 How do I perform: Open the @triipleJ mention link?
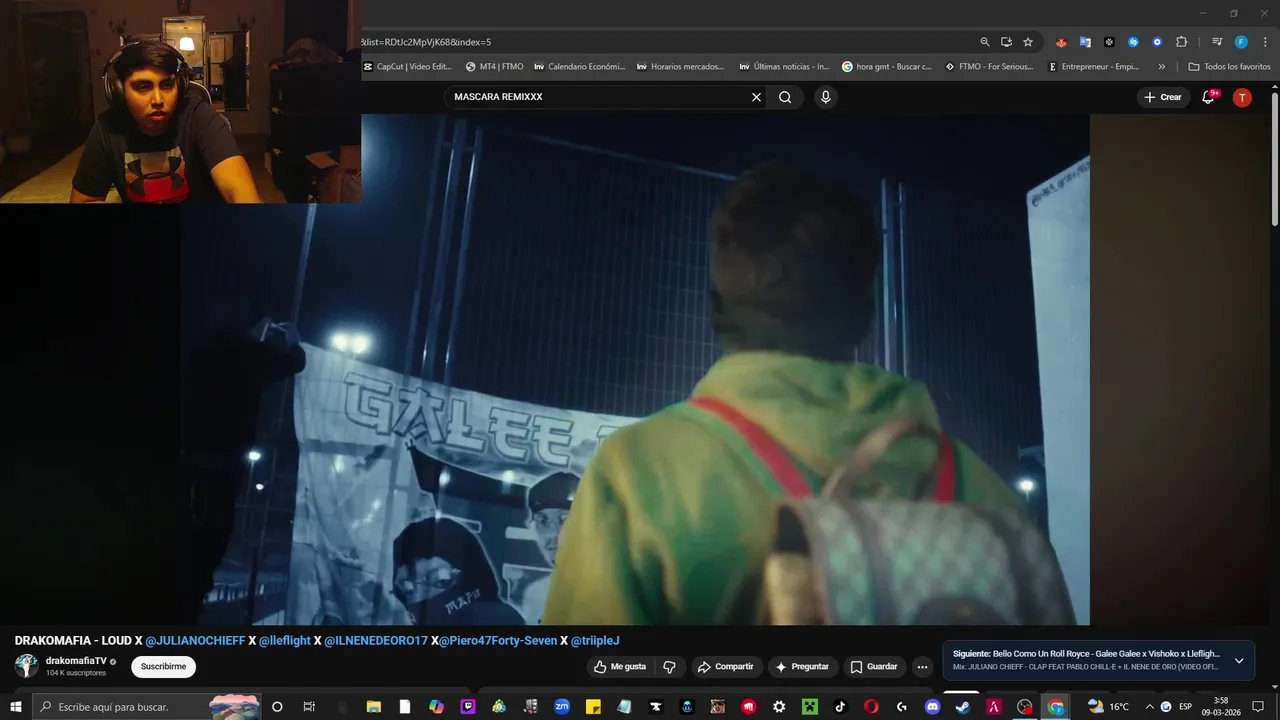595,640
